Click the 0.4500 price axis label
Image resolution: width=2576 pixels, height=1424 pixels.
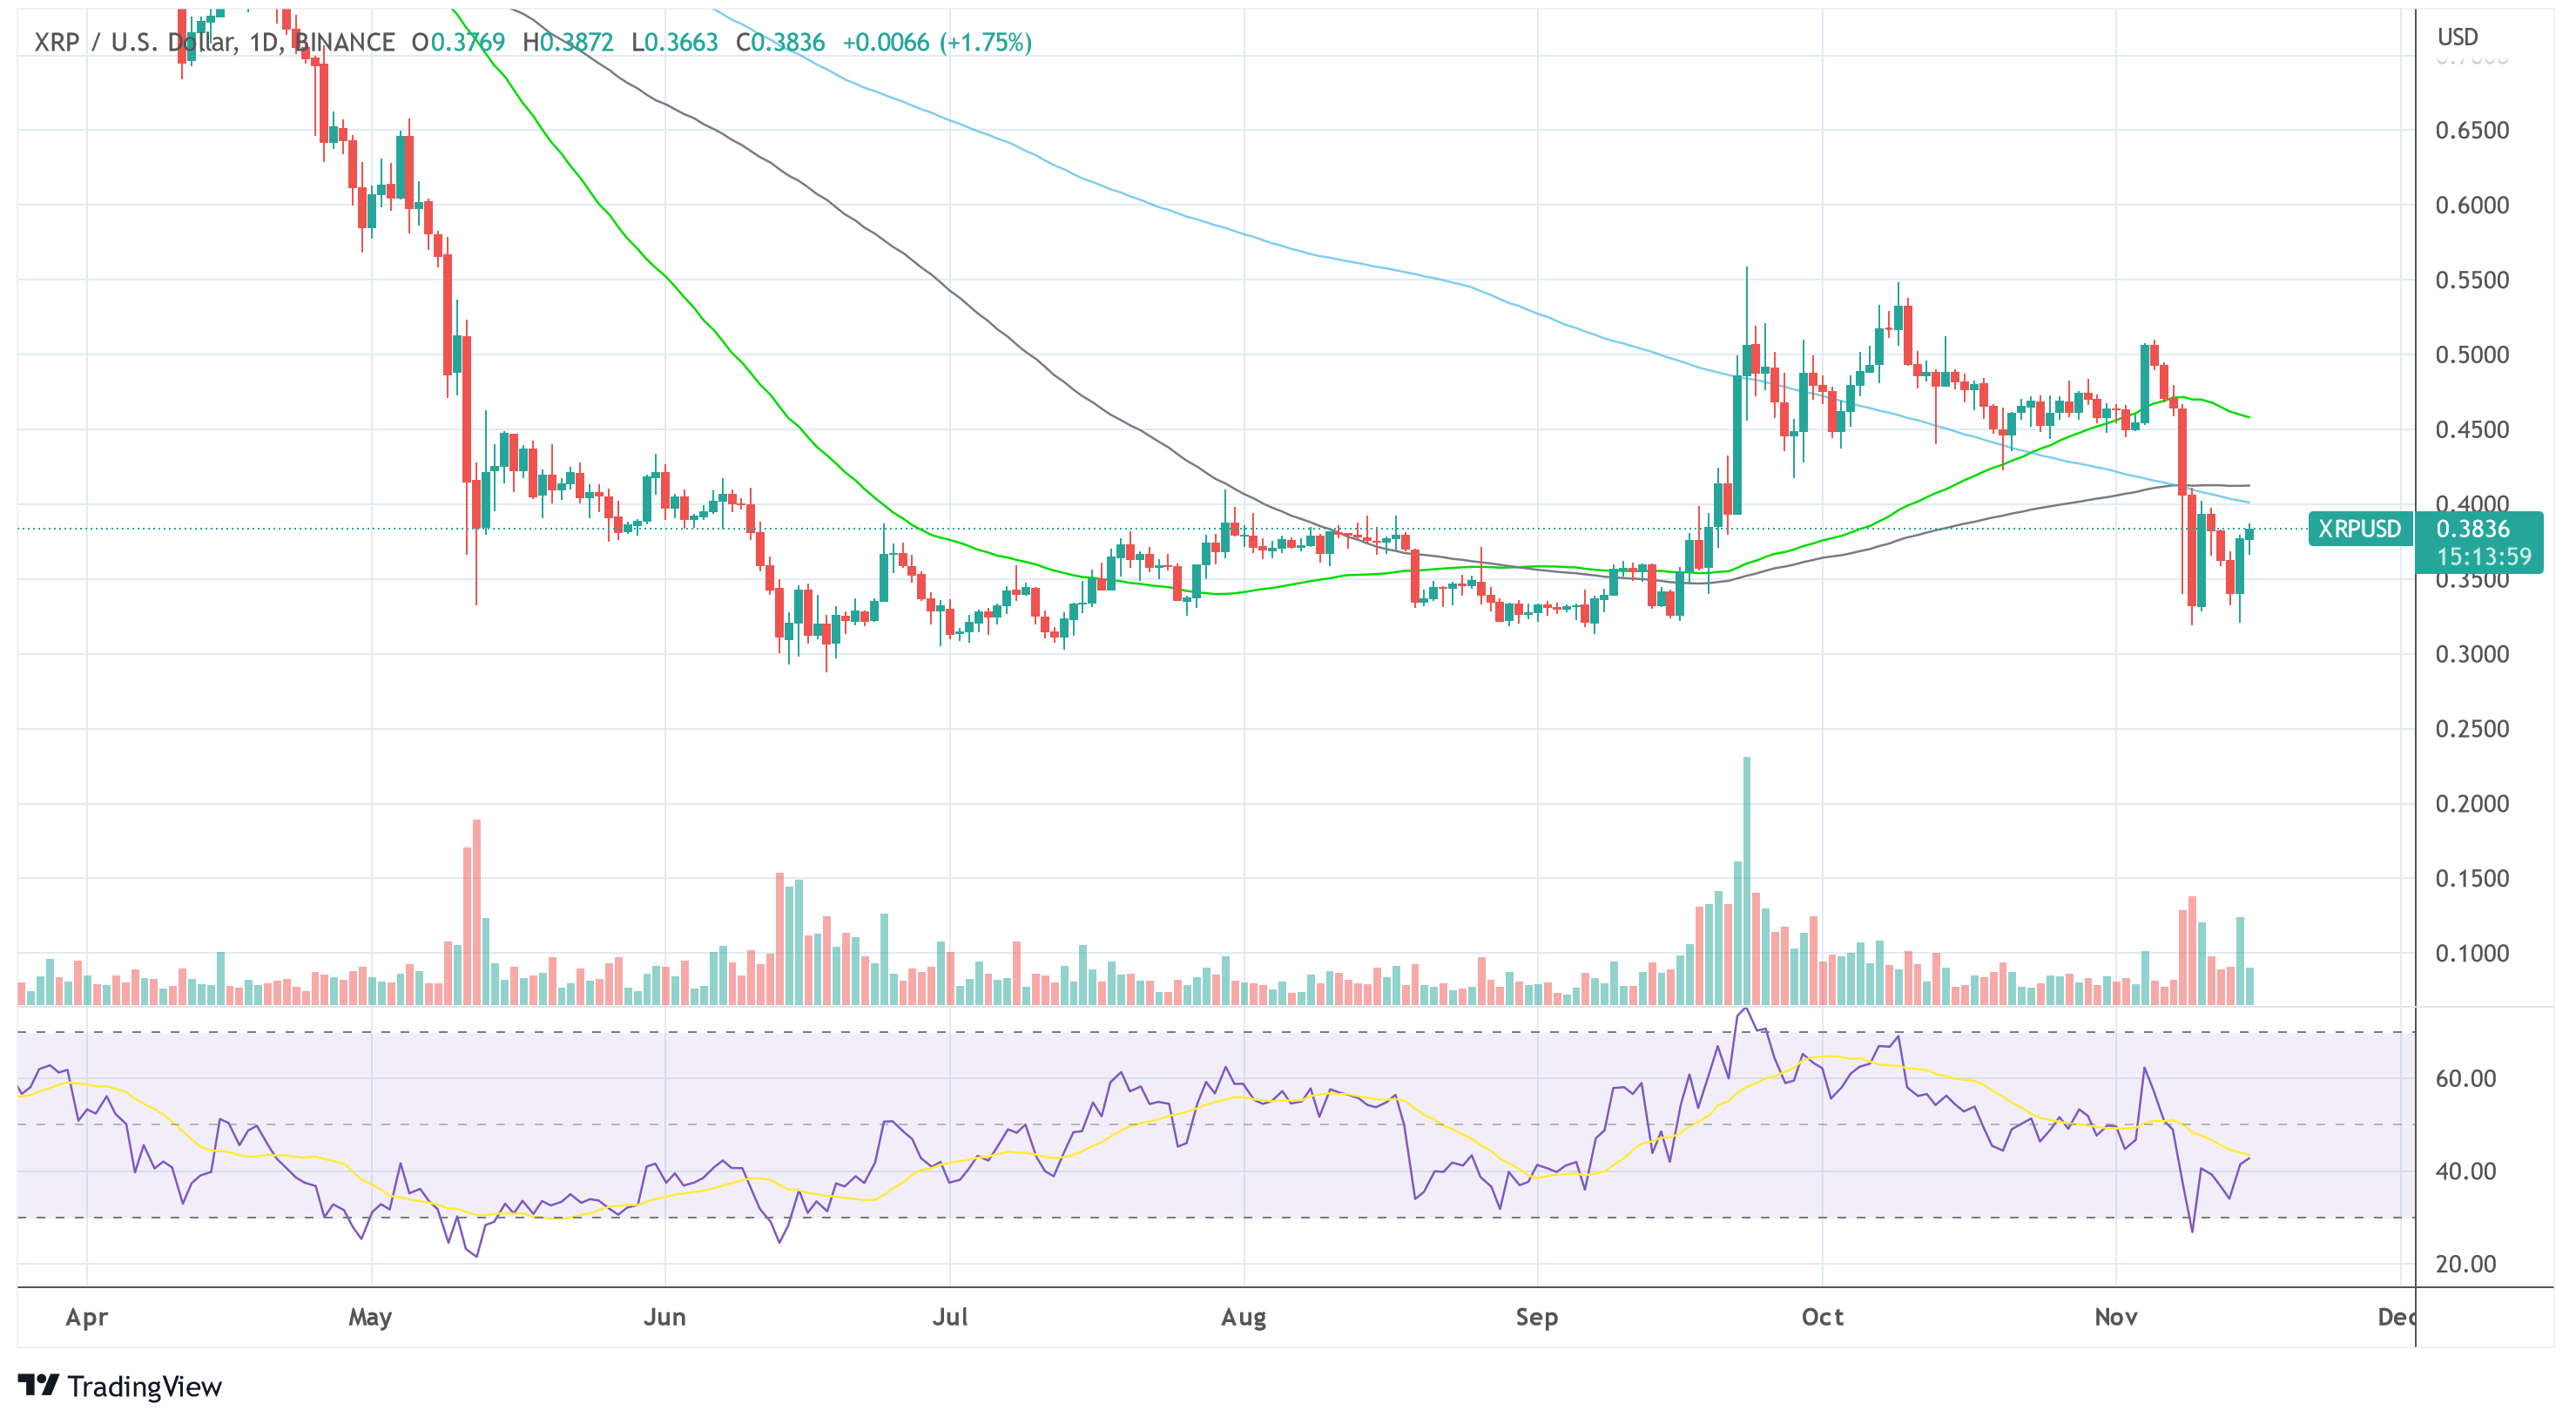pos(2472,430)
